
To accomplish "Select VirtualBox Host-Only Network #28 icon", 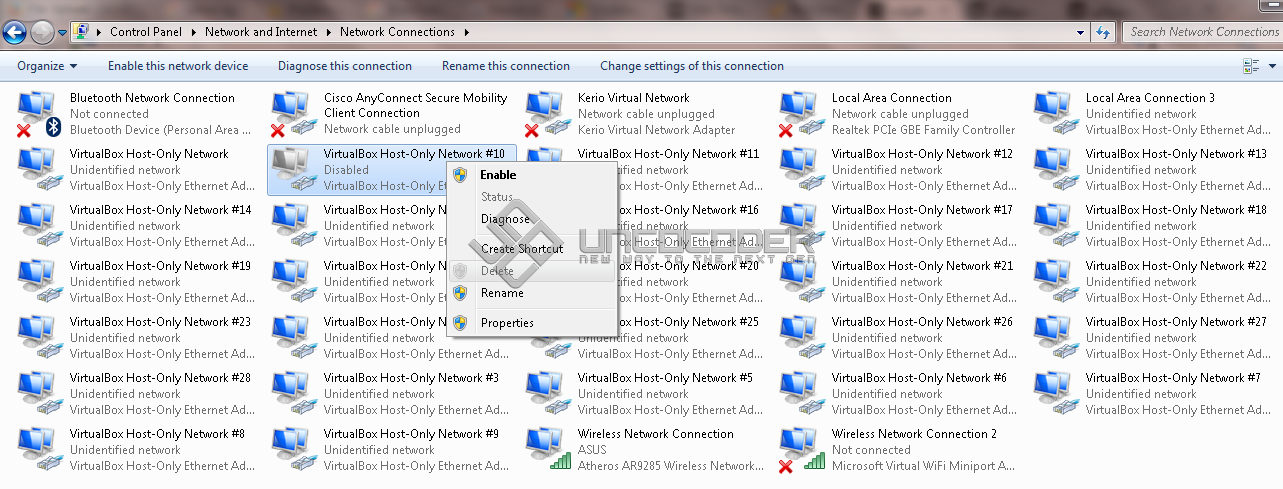I will [39, 394].
